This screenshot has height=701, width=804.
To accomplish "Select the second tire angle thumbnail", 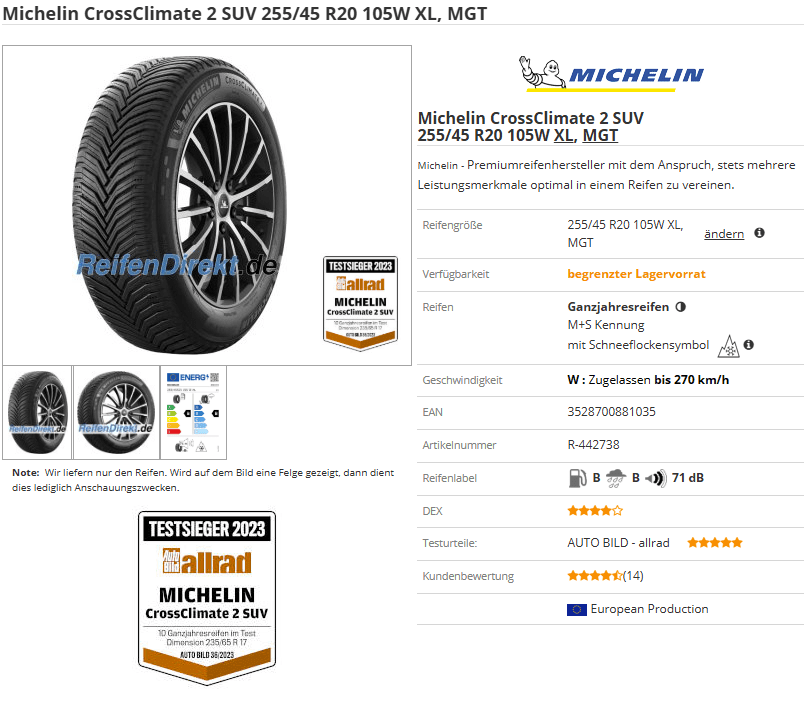I will (116, 412).
